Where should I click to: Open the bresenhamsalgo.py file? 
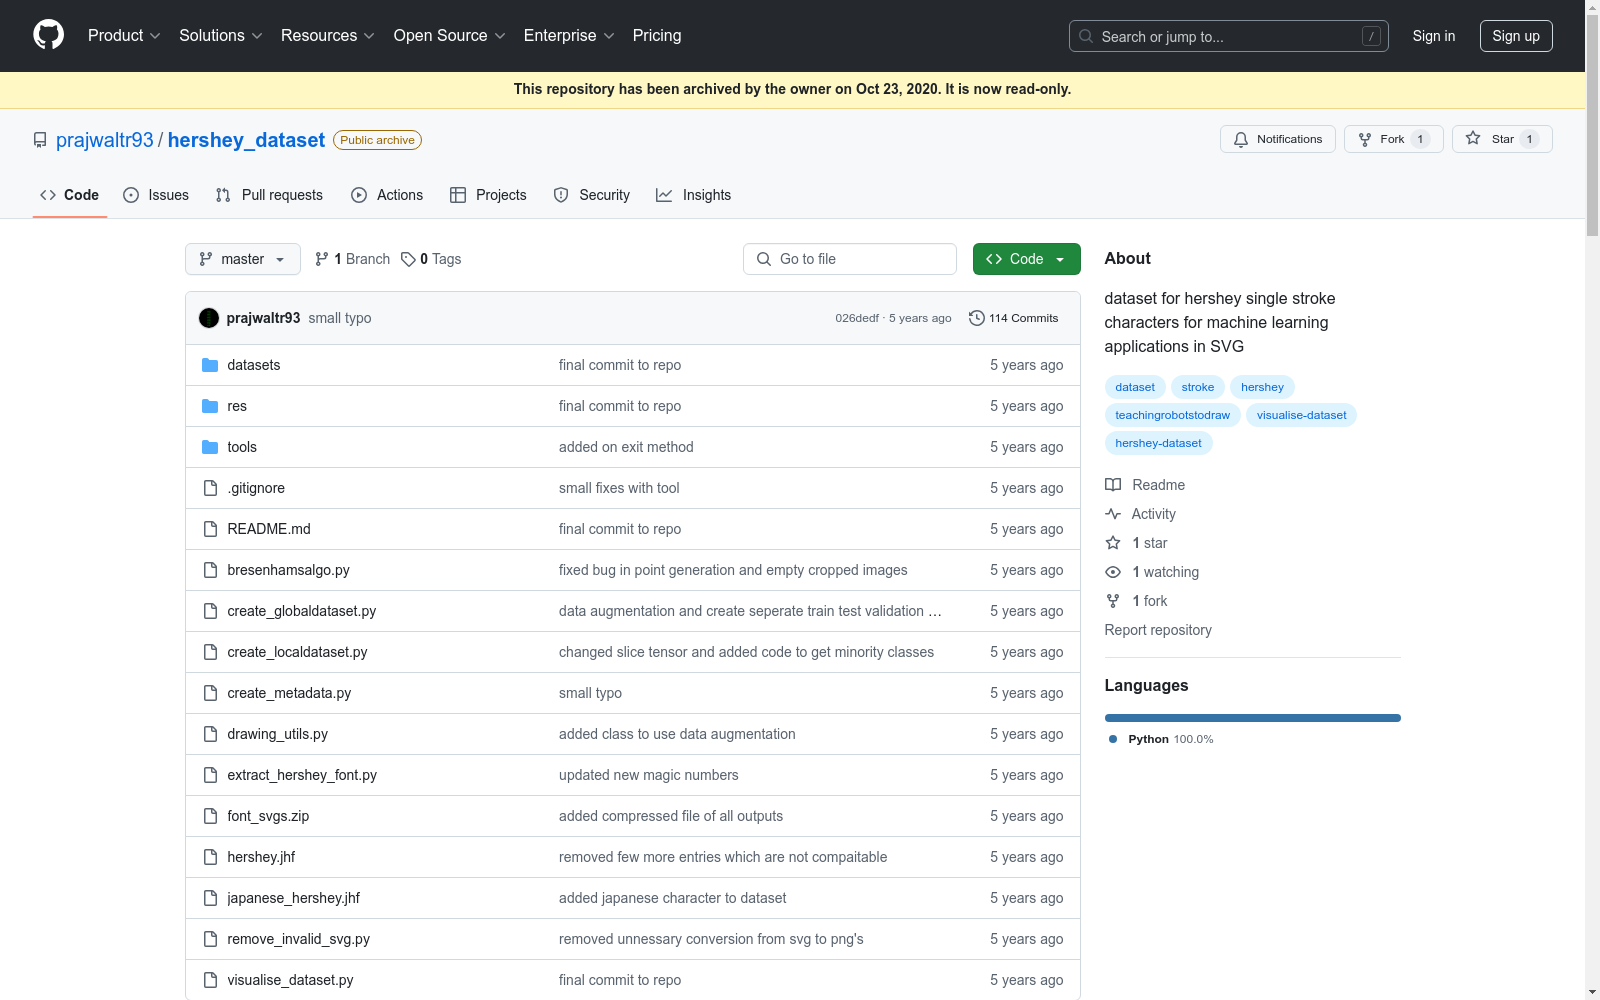click(x=289, y=570)
